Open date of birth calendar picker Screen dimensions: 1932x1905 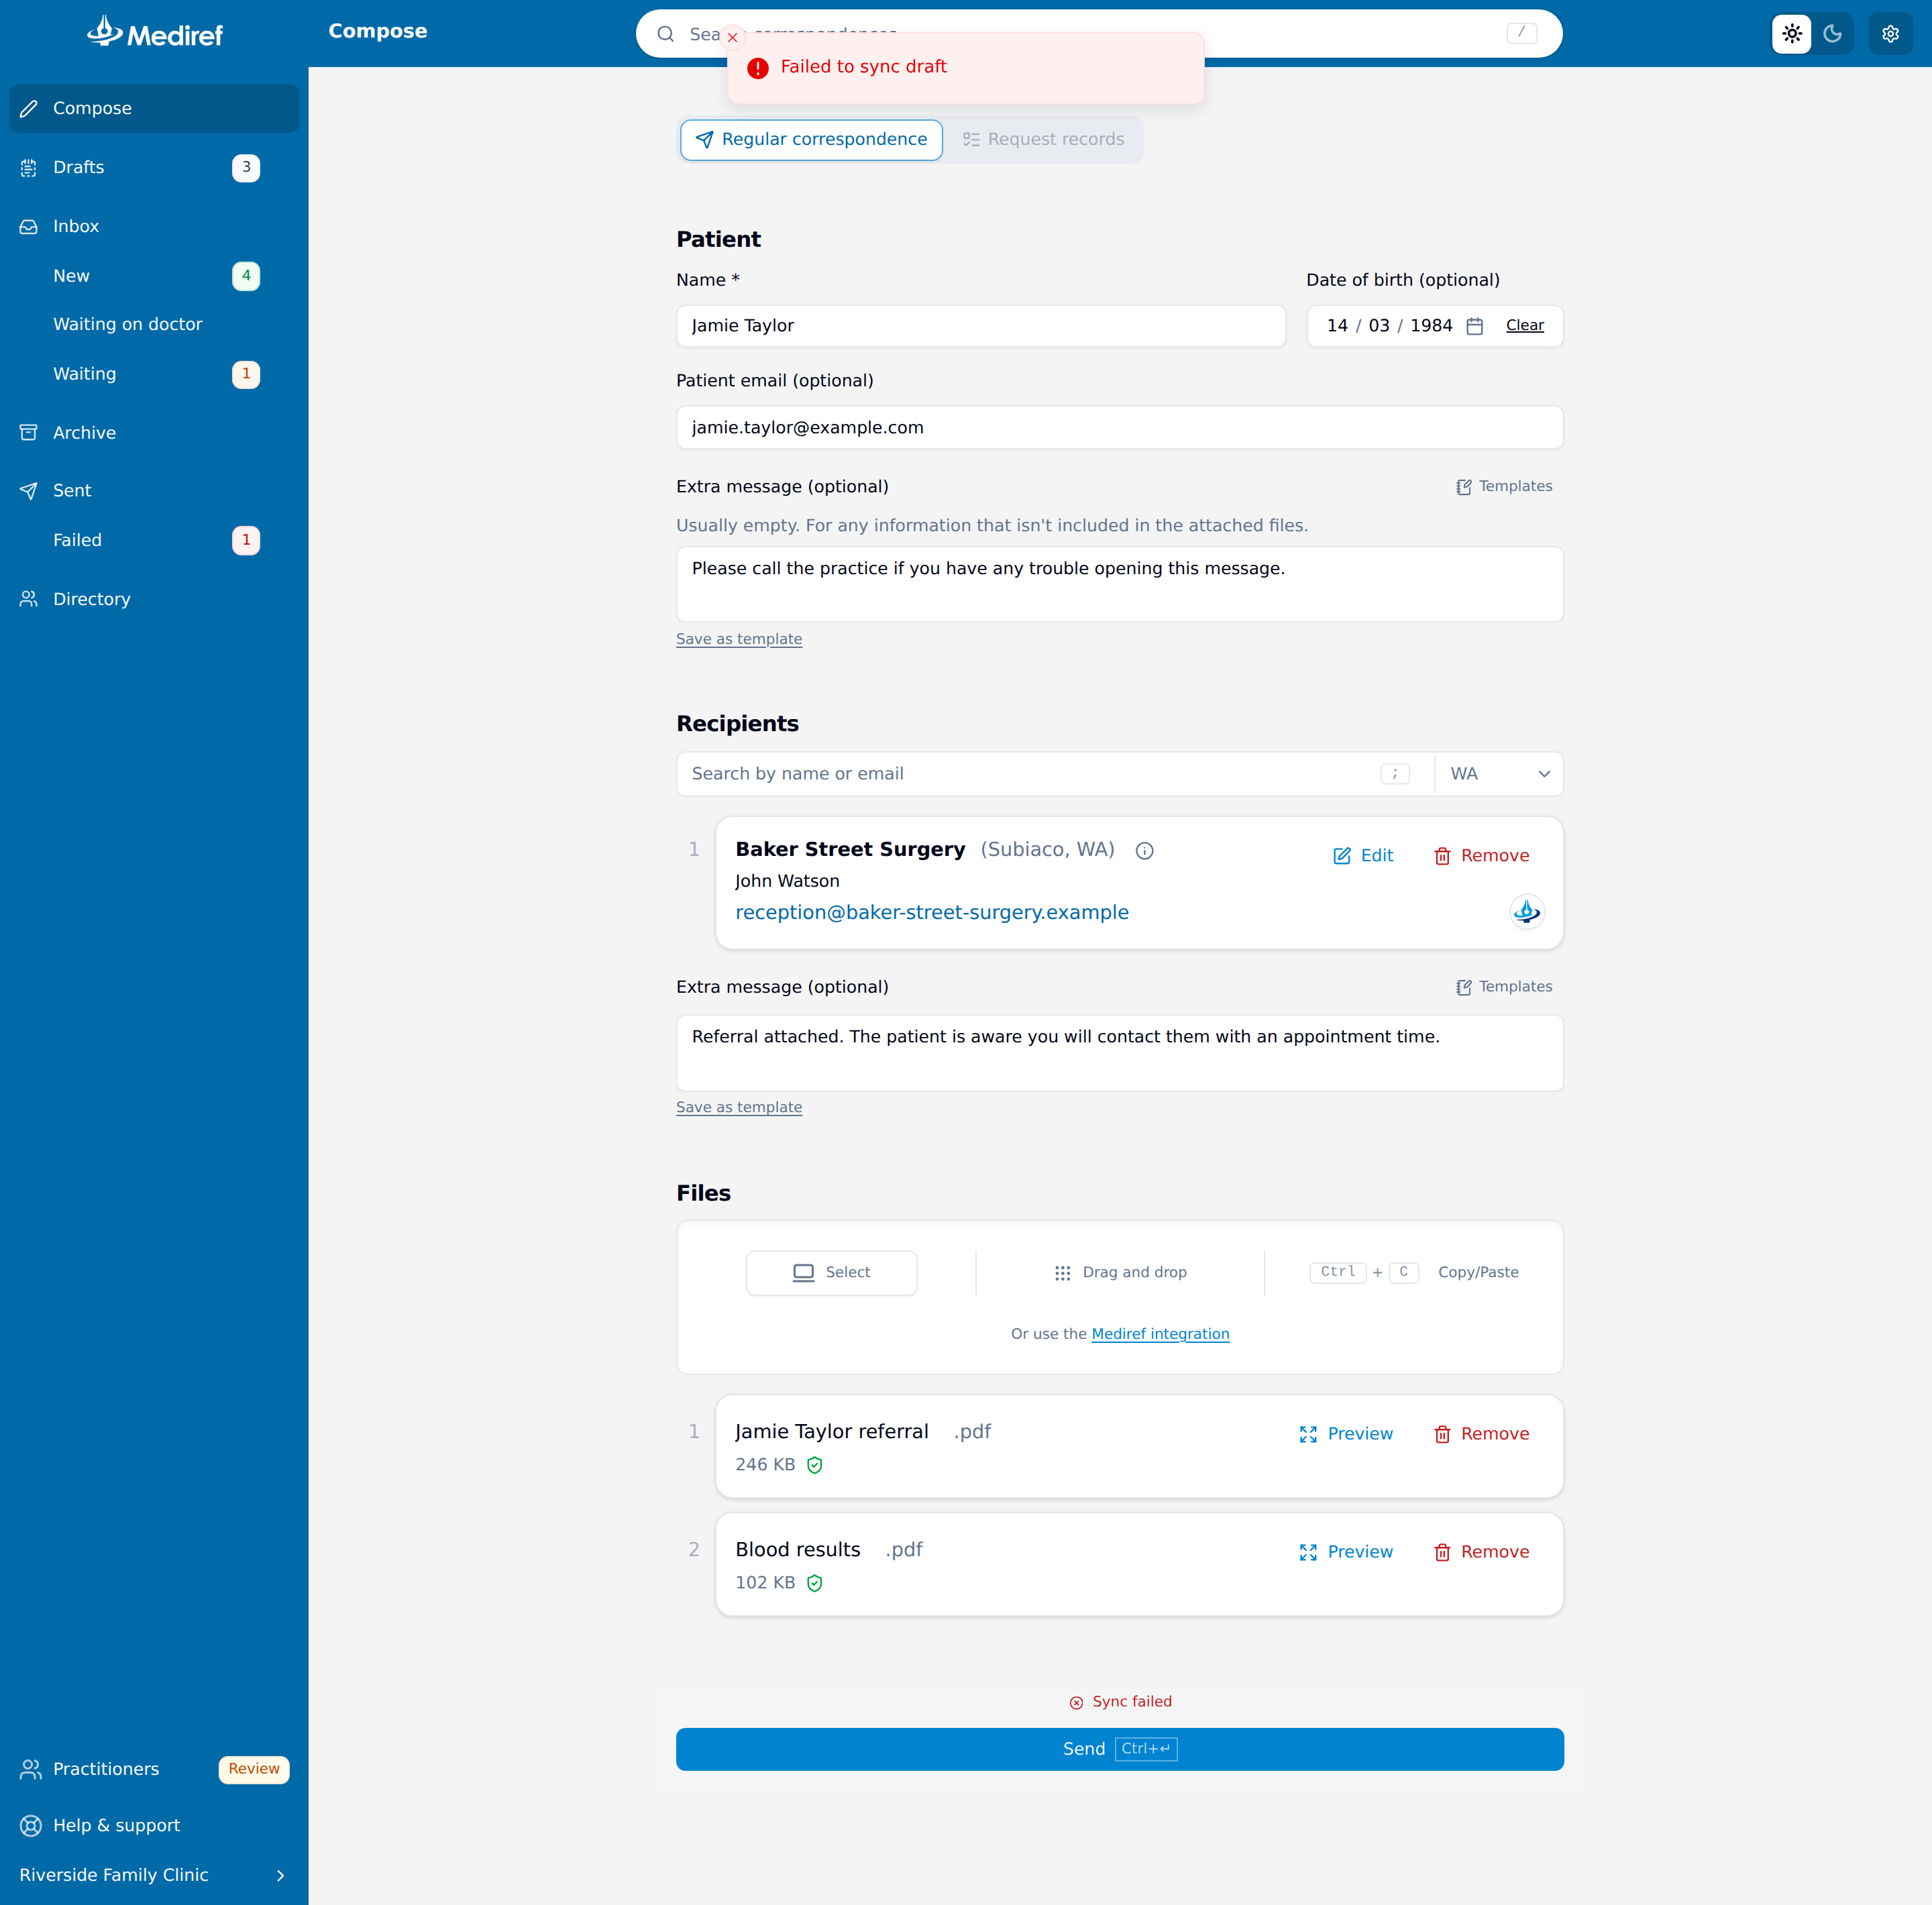coord(1474,326)
